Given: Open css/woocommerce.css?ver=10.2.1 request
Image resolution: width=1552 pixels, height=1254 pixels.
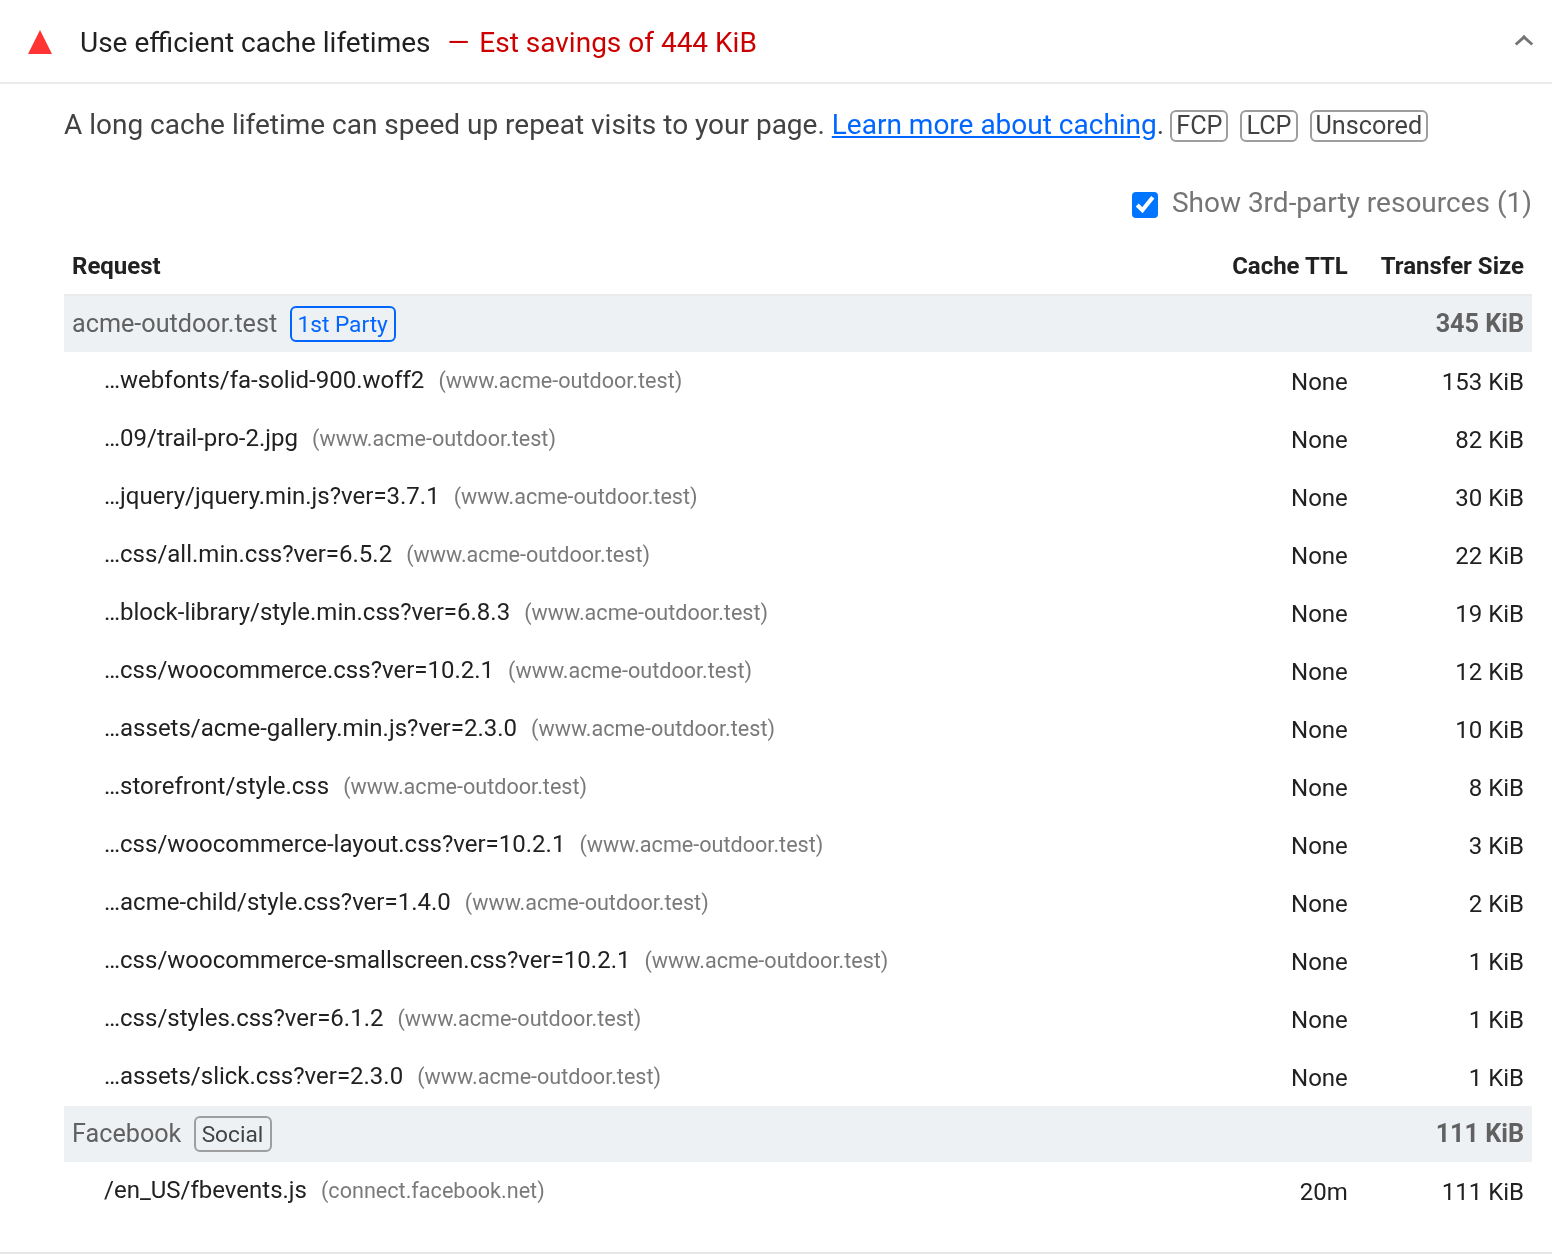Looking at the screenshot, I should coord(299,671).
